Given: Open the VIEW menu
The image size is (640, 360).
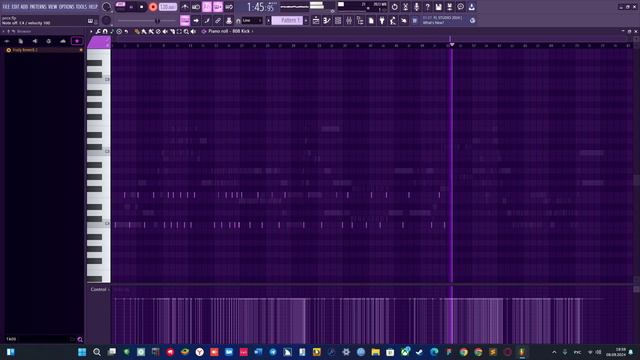Looking at the screenshot, I should pyautogui.click(x=53, y=7).
